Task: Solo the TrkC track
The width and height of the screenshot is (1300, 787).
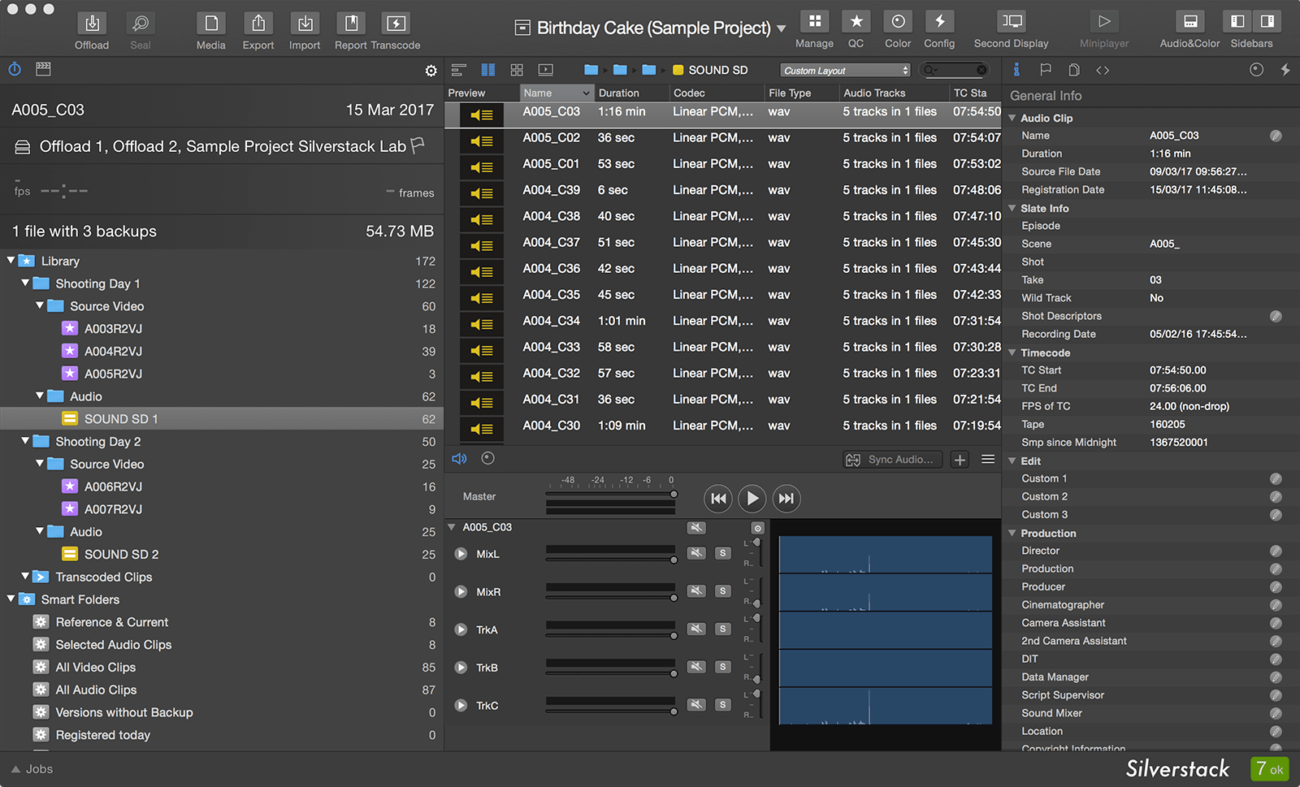Action: pyautogui.click(x=722, y=705)
